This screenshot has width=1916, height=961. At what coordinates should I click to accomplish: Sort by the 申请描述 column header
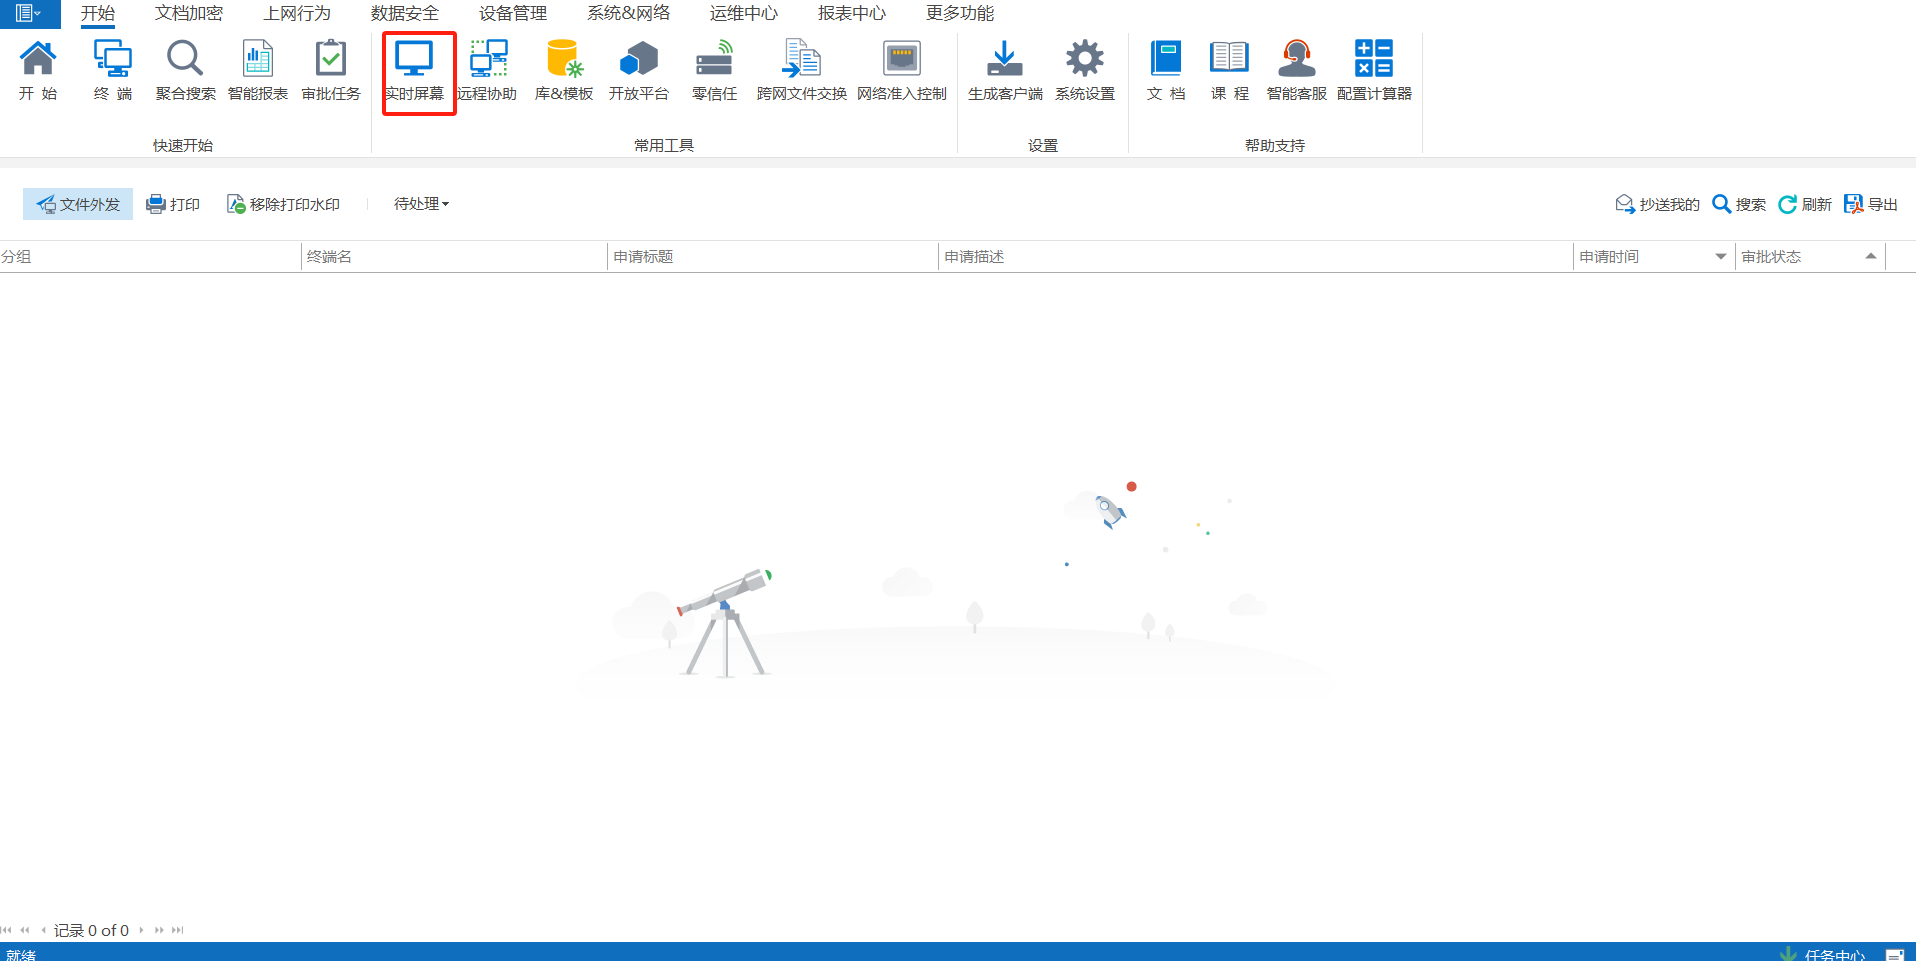tap(1256, 257)
